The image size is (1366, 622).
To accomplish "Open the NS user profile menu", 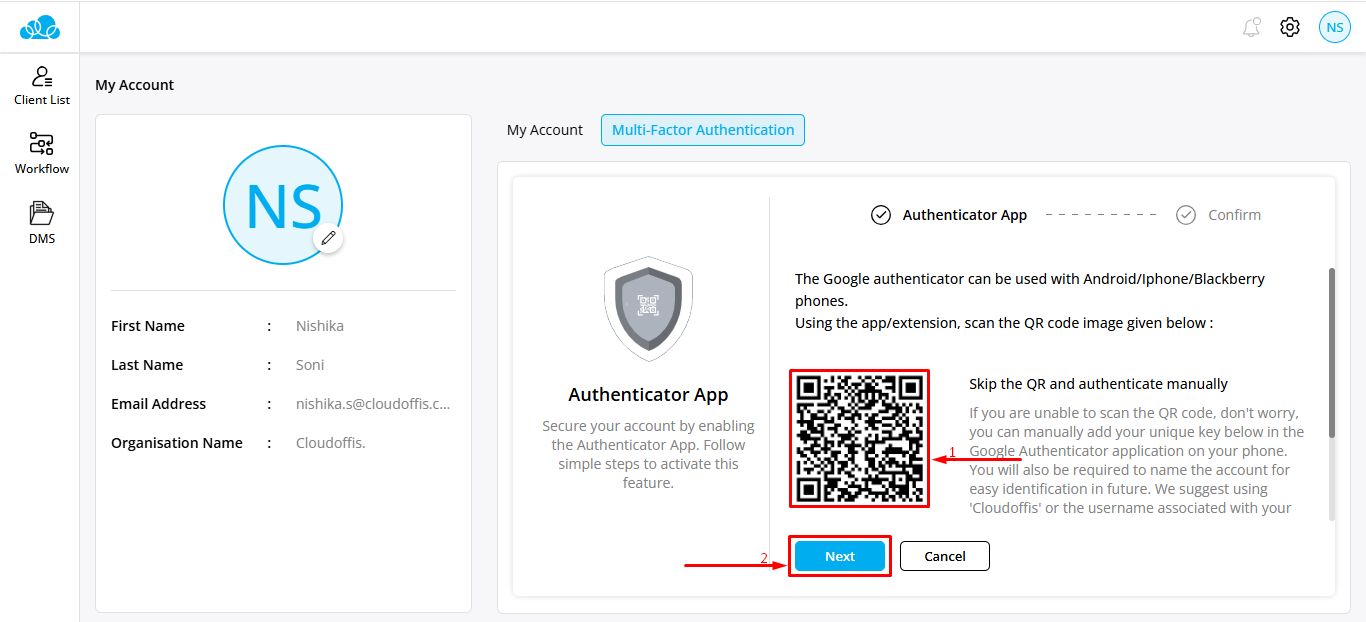I will (1335, 27).
